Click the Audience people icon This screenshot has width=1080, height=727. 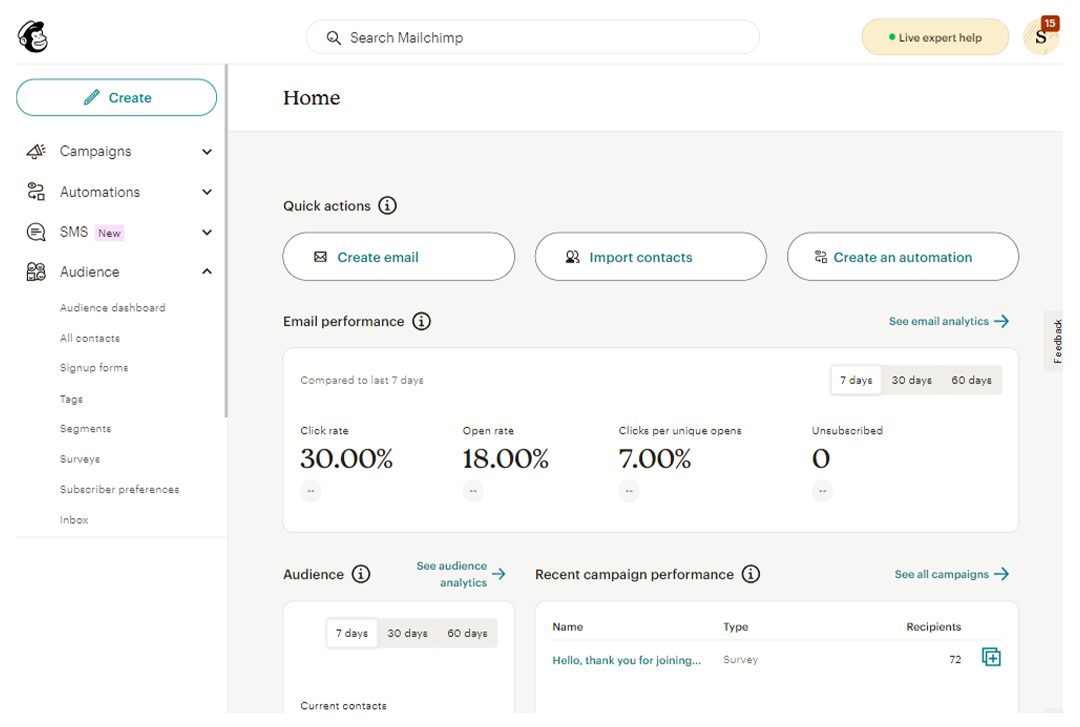coord(36,272)
